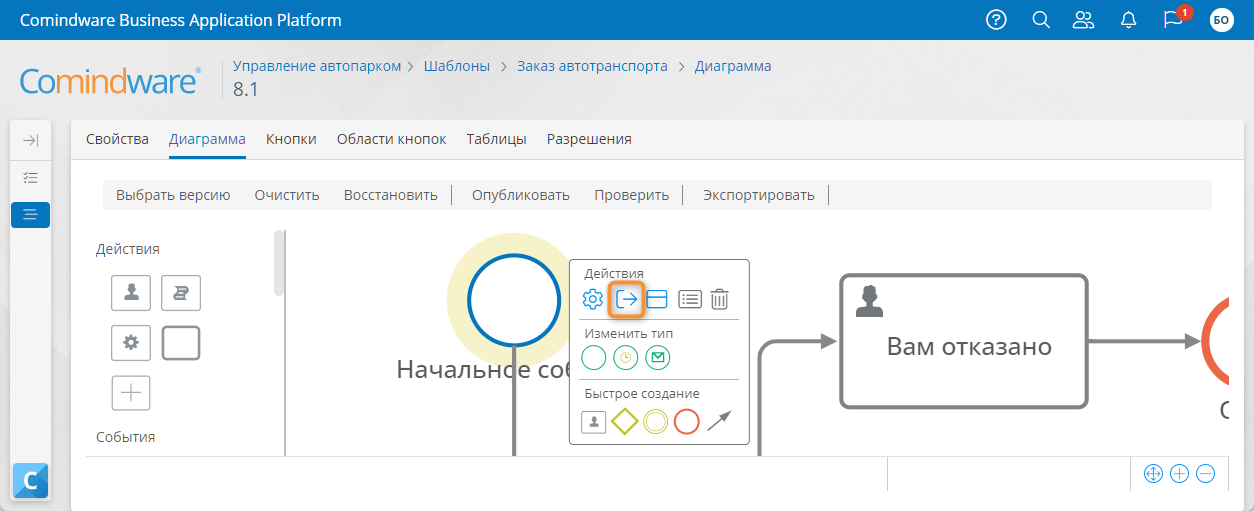Viewport: 1254px width, 511px height.
Task: Open the Шаблоны breadcrumb link
Action: [x=457, y=66]
